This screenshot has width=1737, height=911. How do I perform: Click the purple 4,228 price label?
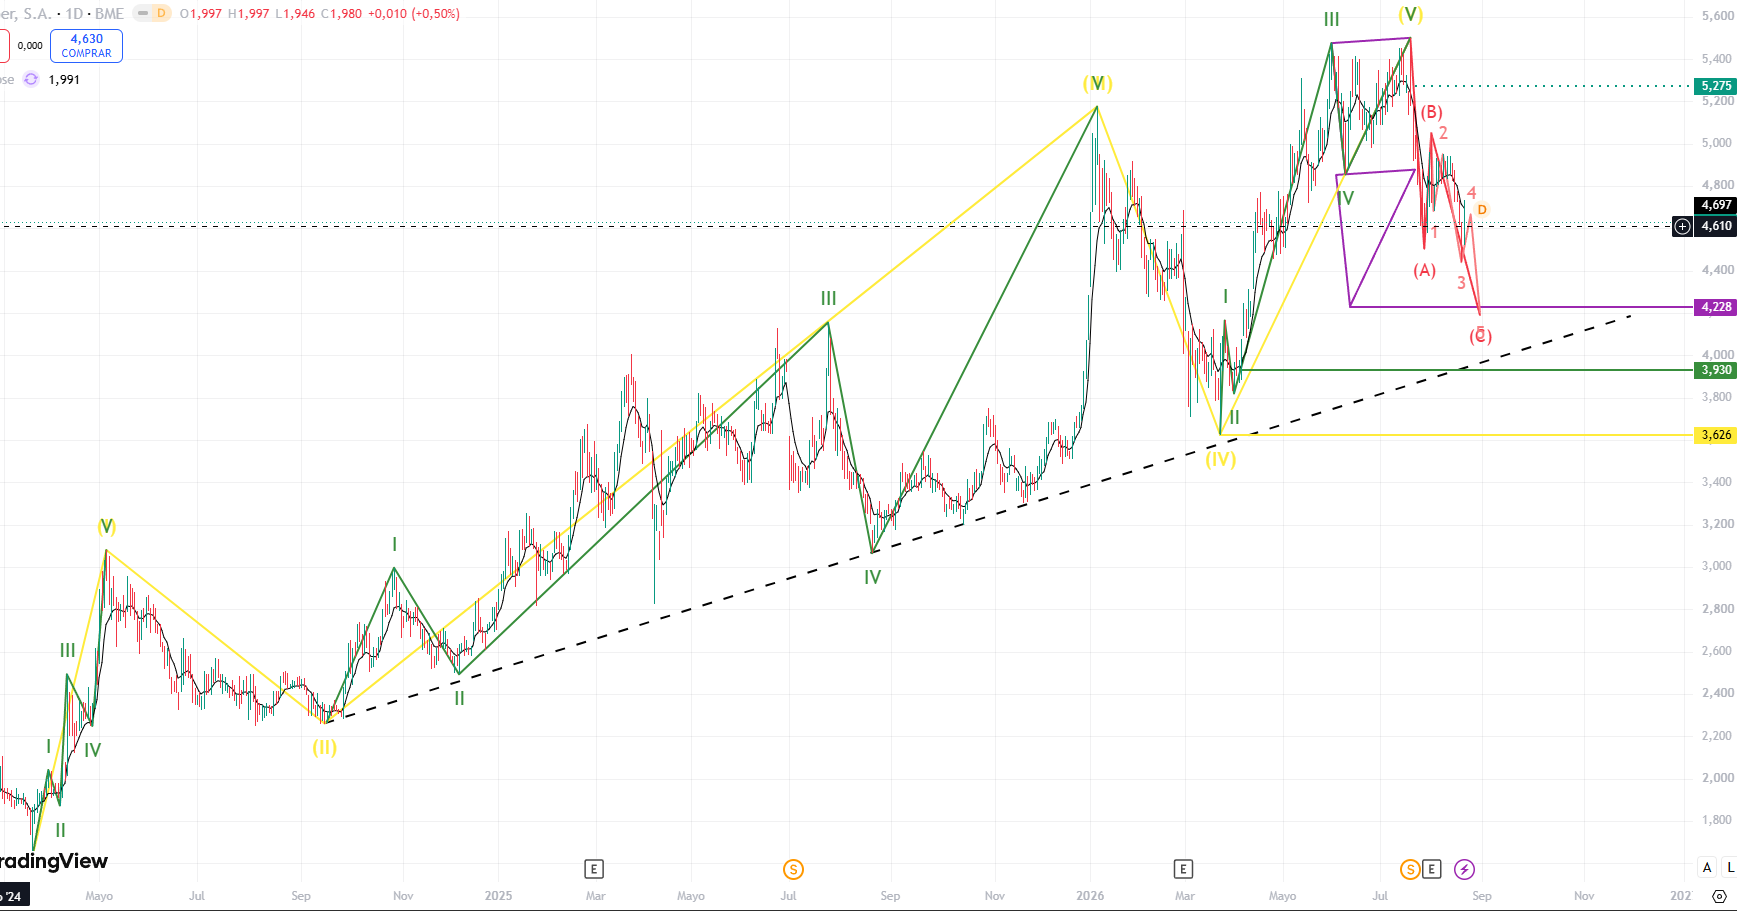[1716, 307]
